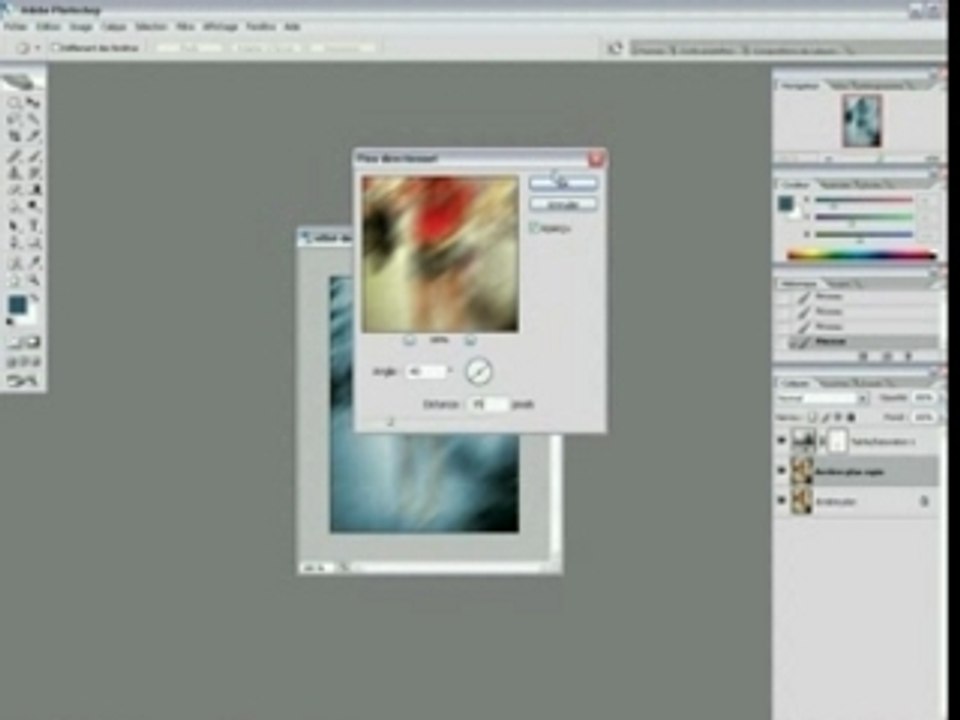Hide the top adjustment layer
The width and height of the screenshot is (960, 720).
(x=781, y=440)
